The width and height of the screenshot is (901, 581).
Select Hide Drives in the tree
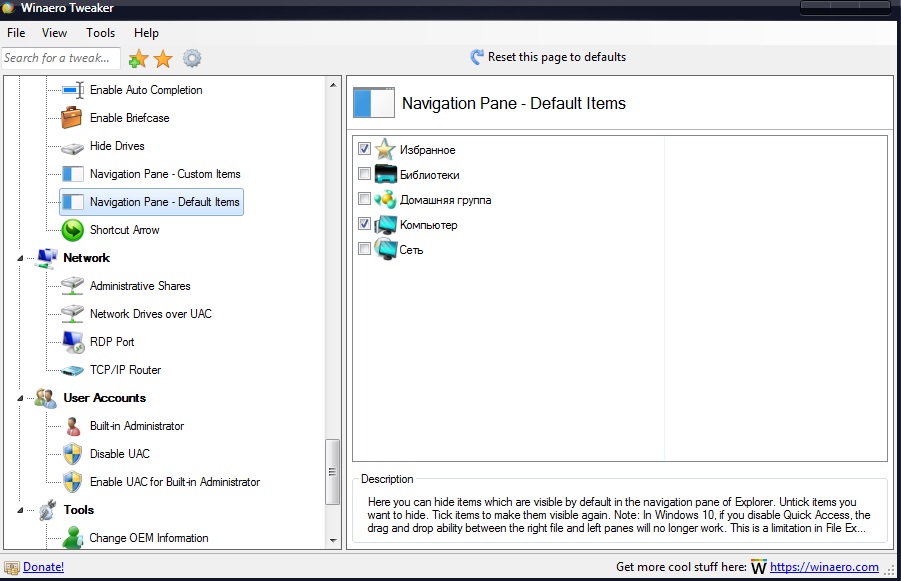click(x=117, y=146)
